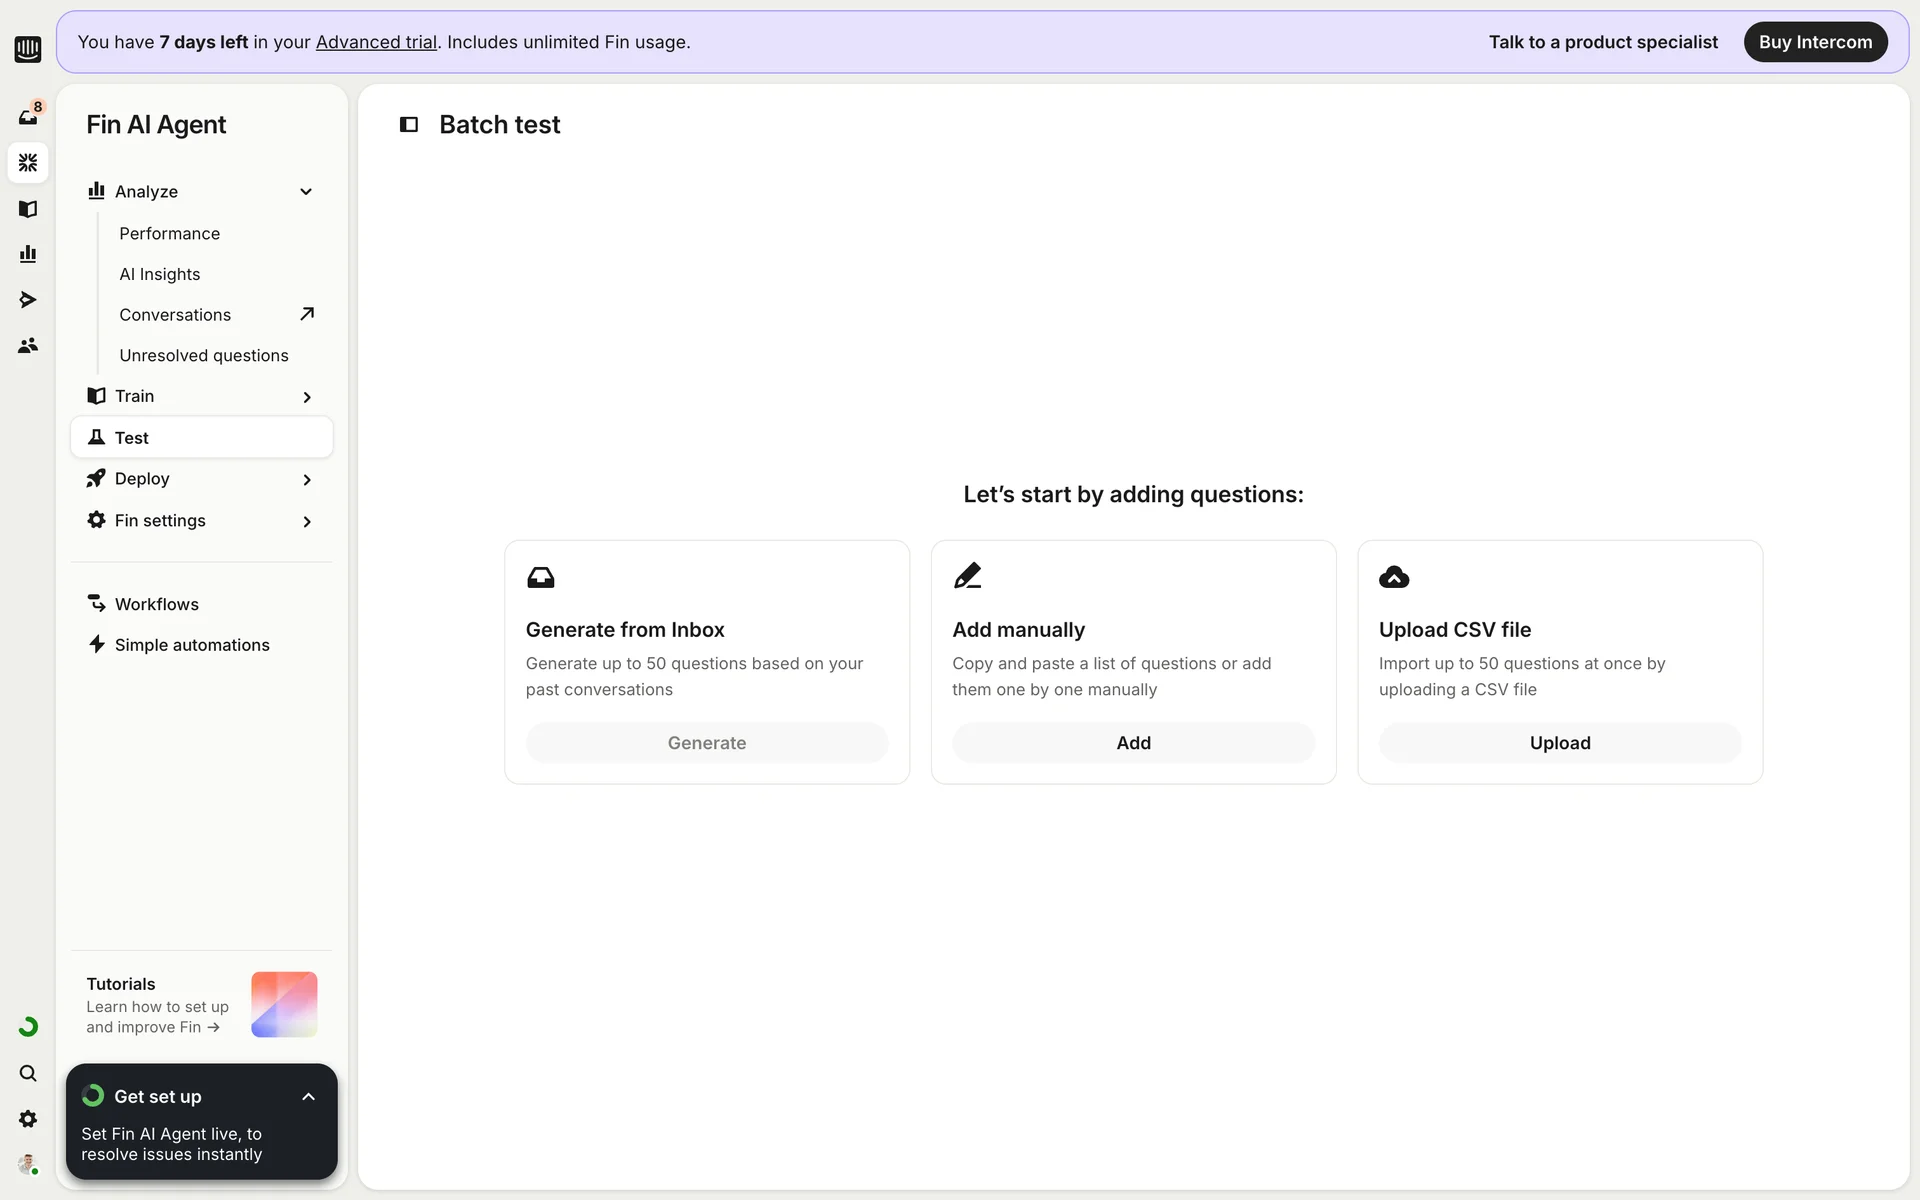Click the search magnifier icon
This screenshot has height=1200, width=1920.
28,1073
